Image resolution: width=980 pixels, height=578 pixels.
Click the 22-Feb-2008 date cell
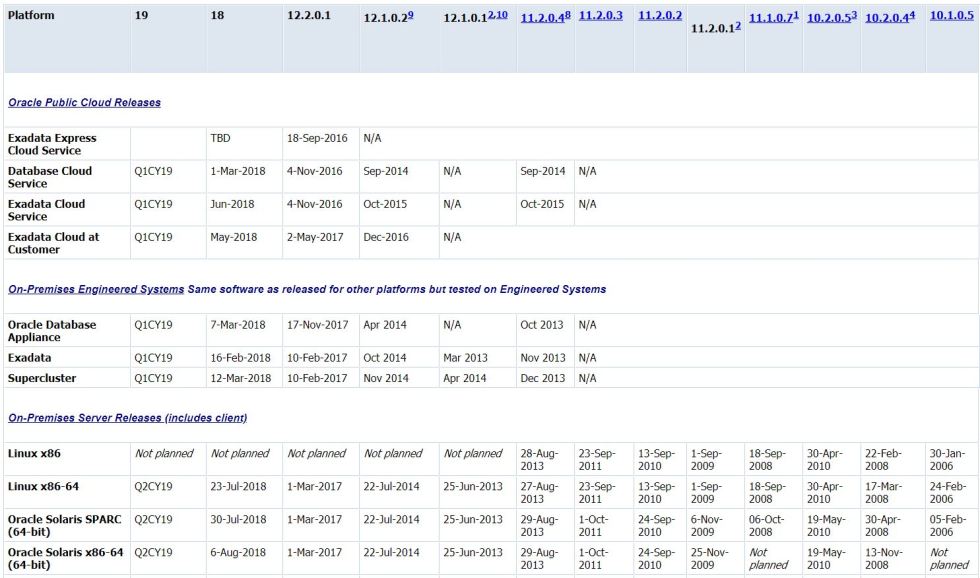(x=883, y=460)
